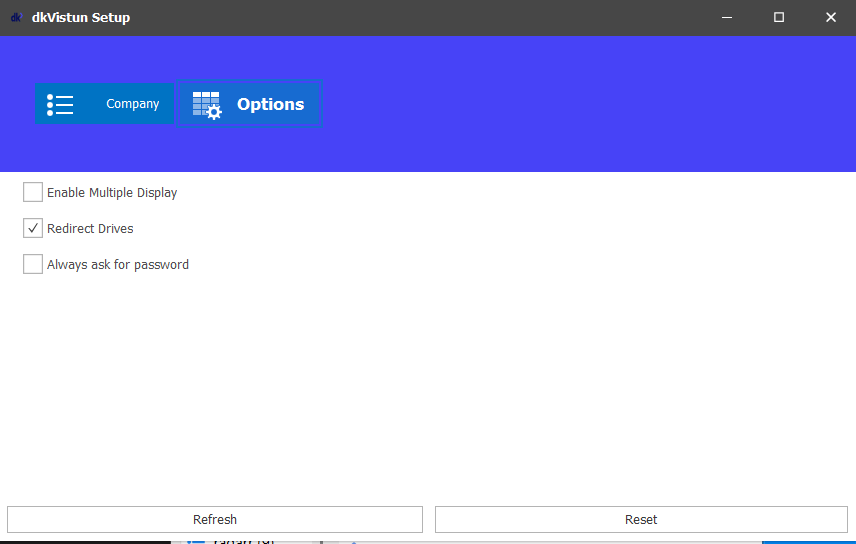Click the "Redirect Drives" label text

pyautogui.click(x=90, y=228)
